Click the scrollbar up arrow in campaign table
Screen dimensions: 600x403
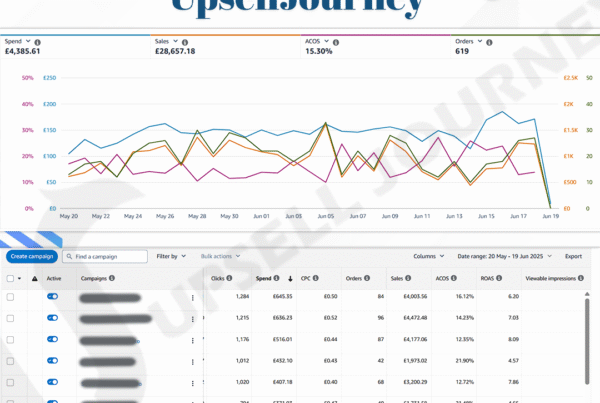pos(587,294)
